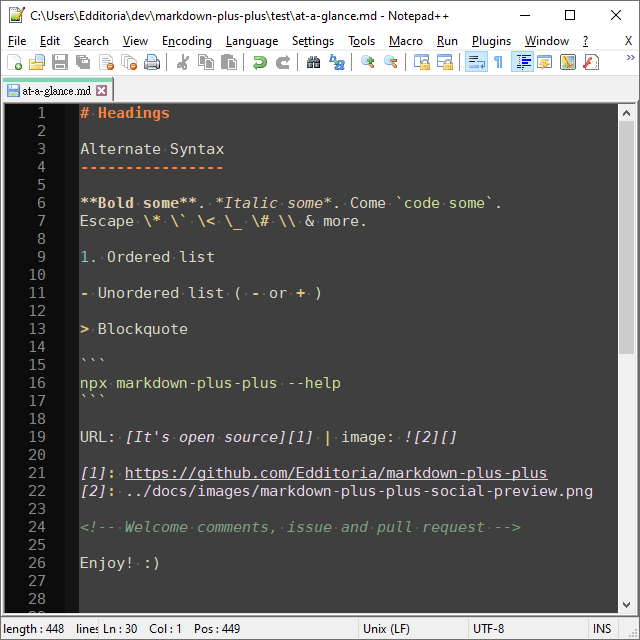Open the Define your language icon
640x640 pixels.
[x=544, y=62]
